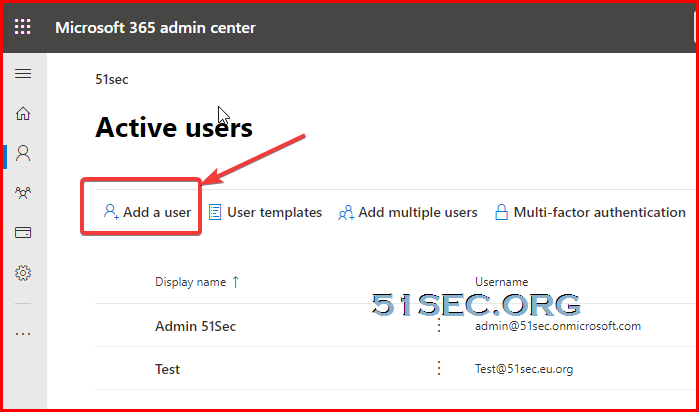Click Add a user
This screenshot has height=412, width=699.
(x=148, y=212)
